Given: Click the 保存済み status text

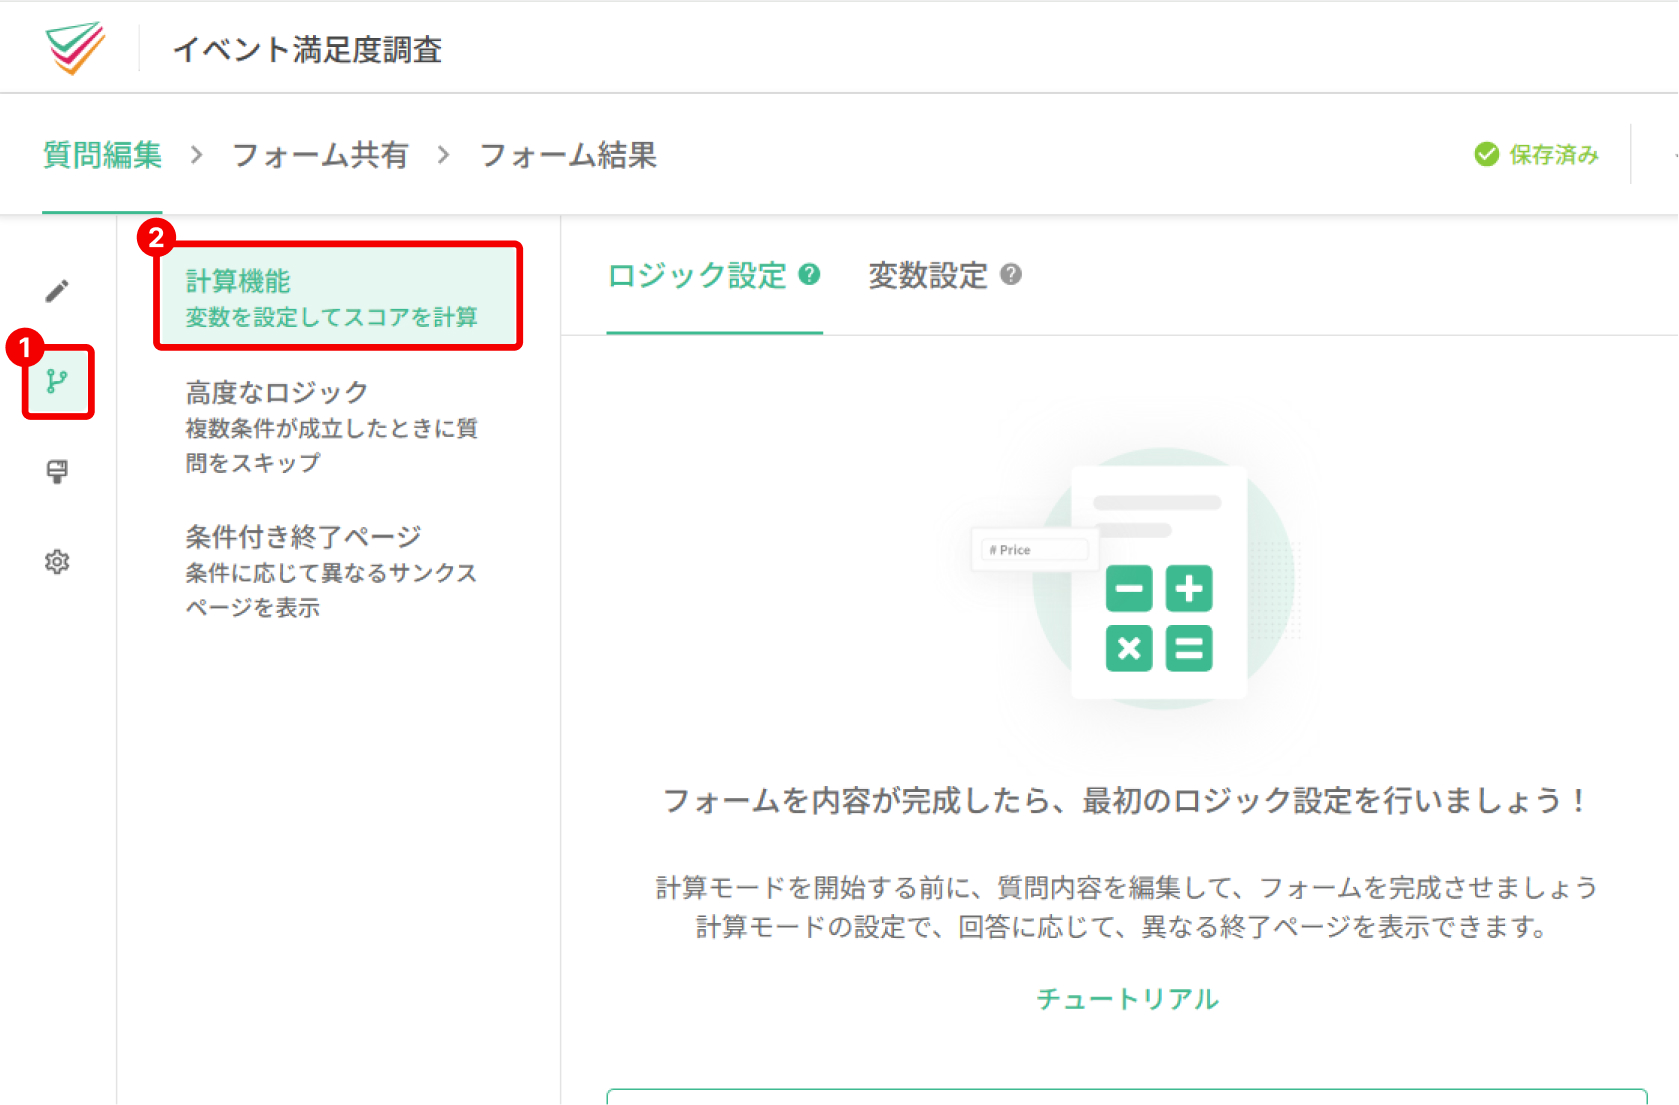Looking at the screenshot, I should (x=1554, y=155).
